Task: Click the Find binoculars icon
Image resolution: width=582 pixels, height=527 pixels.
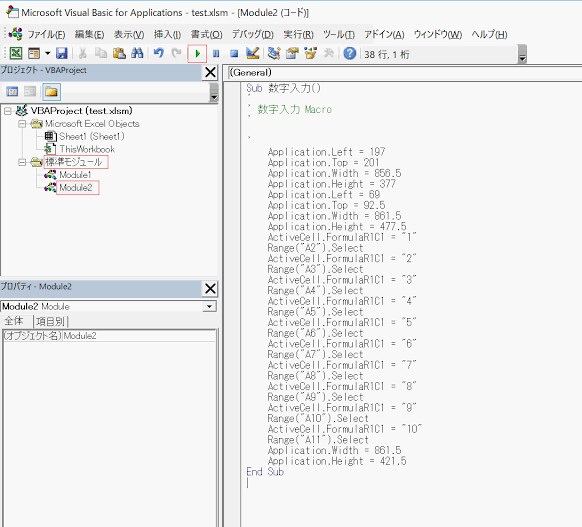Action: pos(137,54)
